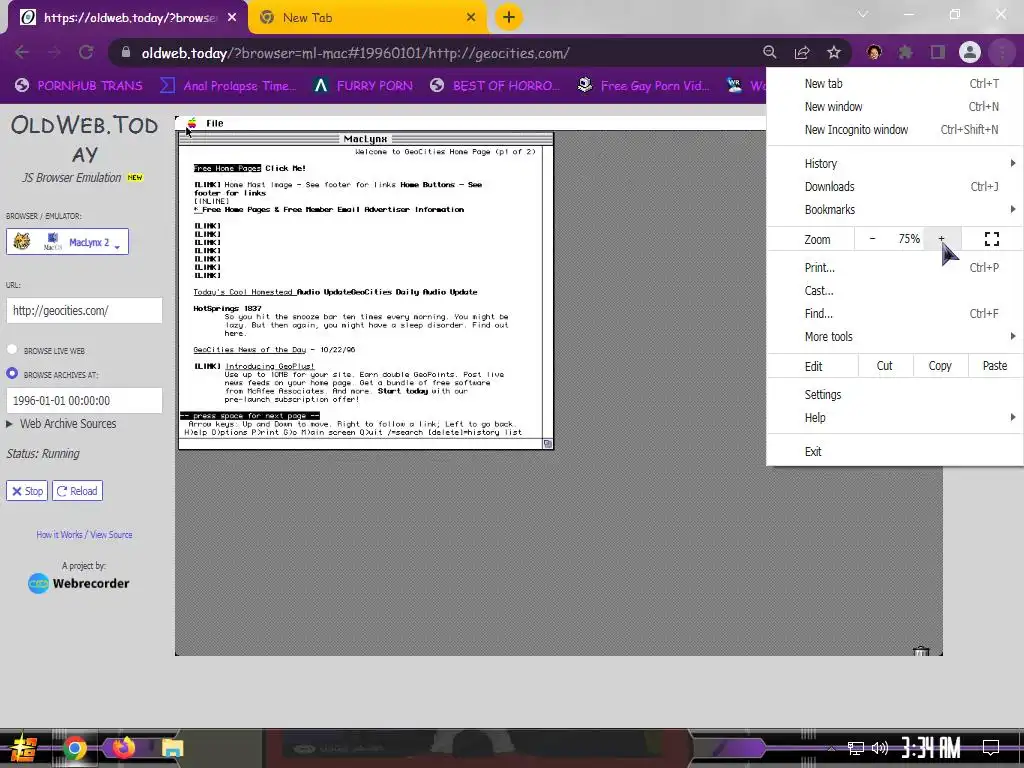Viewport: 1024px width, 768px height.
Task: Click the volume icon in the system tray
Action: (x=880, y=748)
